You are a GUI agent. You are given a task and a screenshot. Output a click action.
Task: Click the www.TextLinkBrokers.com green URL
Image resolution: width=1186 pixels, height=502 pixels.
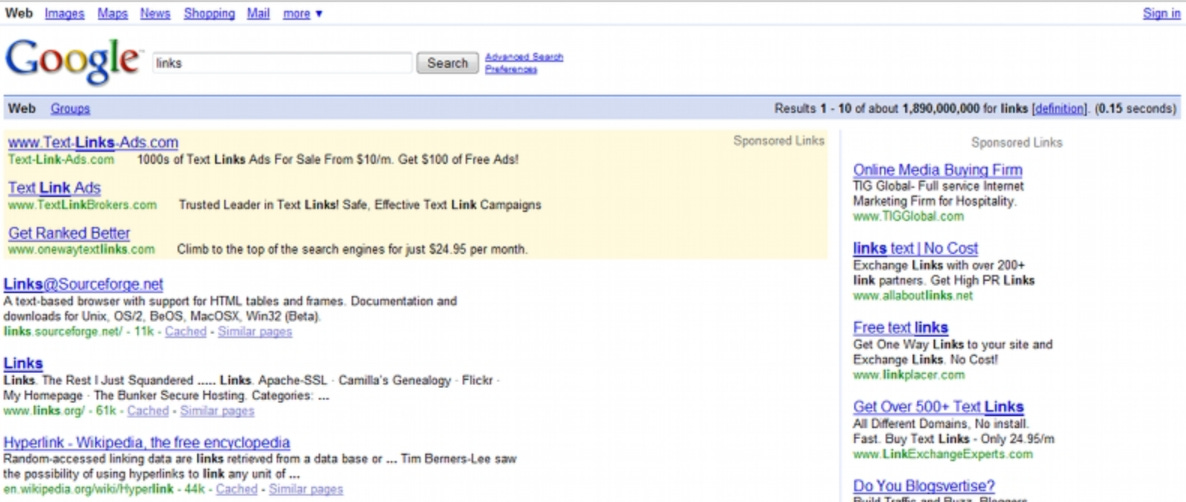tap(82, 205)
